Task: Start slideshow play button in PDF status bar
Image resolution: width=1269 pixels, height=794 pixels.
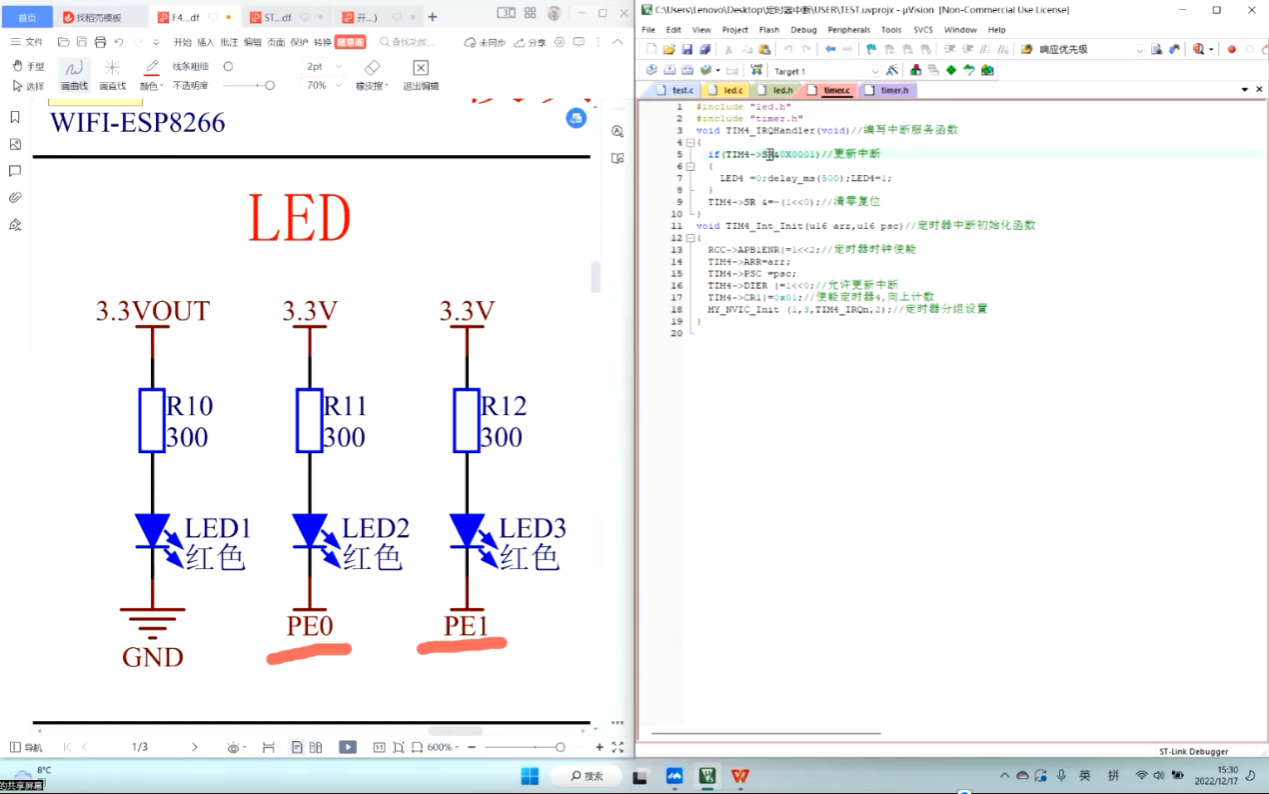Action: [x=347, y=747]
